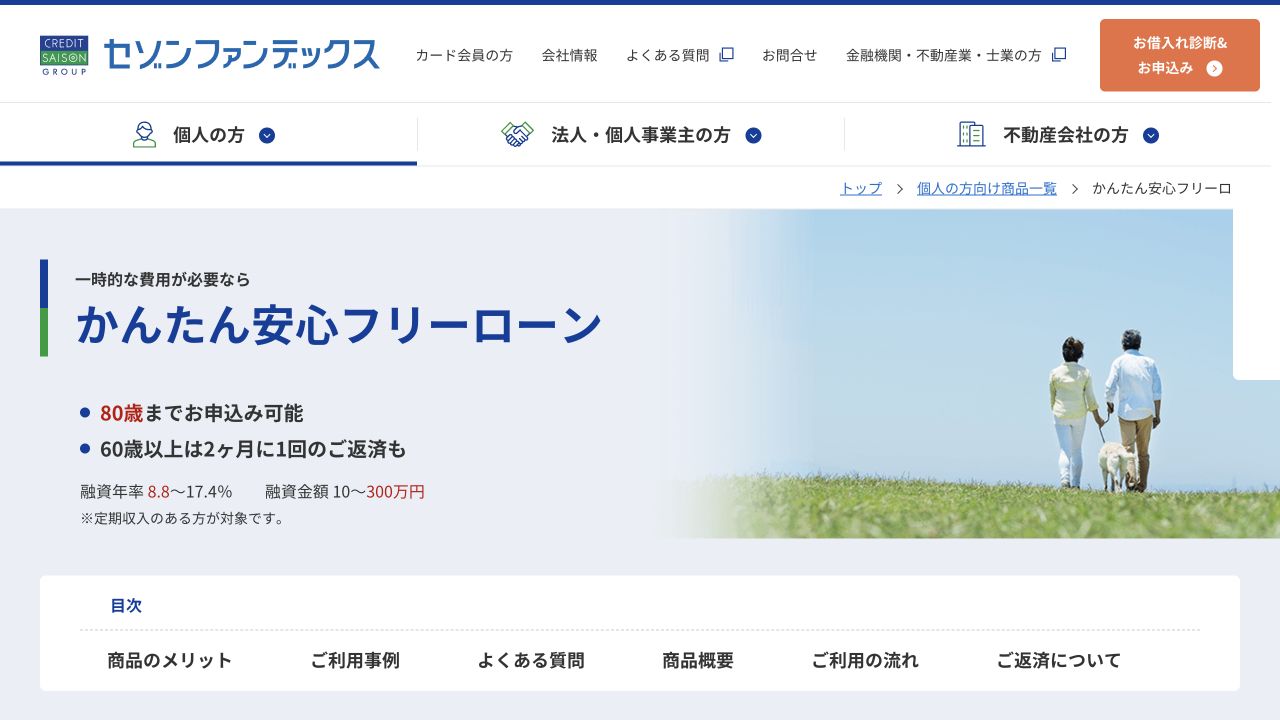Expand the 不動産会社の方 dropdown chevron
1280x720 pixels.
(1151, 135)
